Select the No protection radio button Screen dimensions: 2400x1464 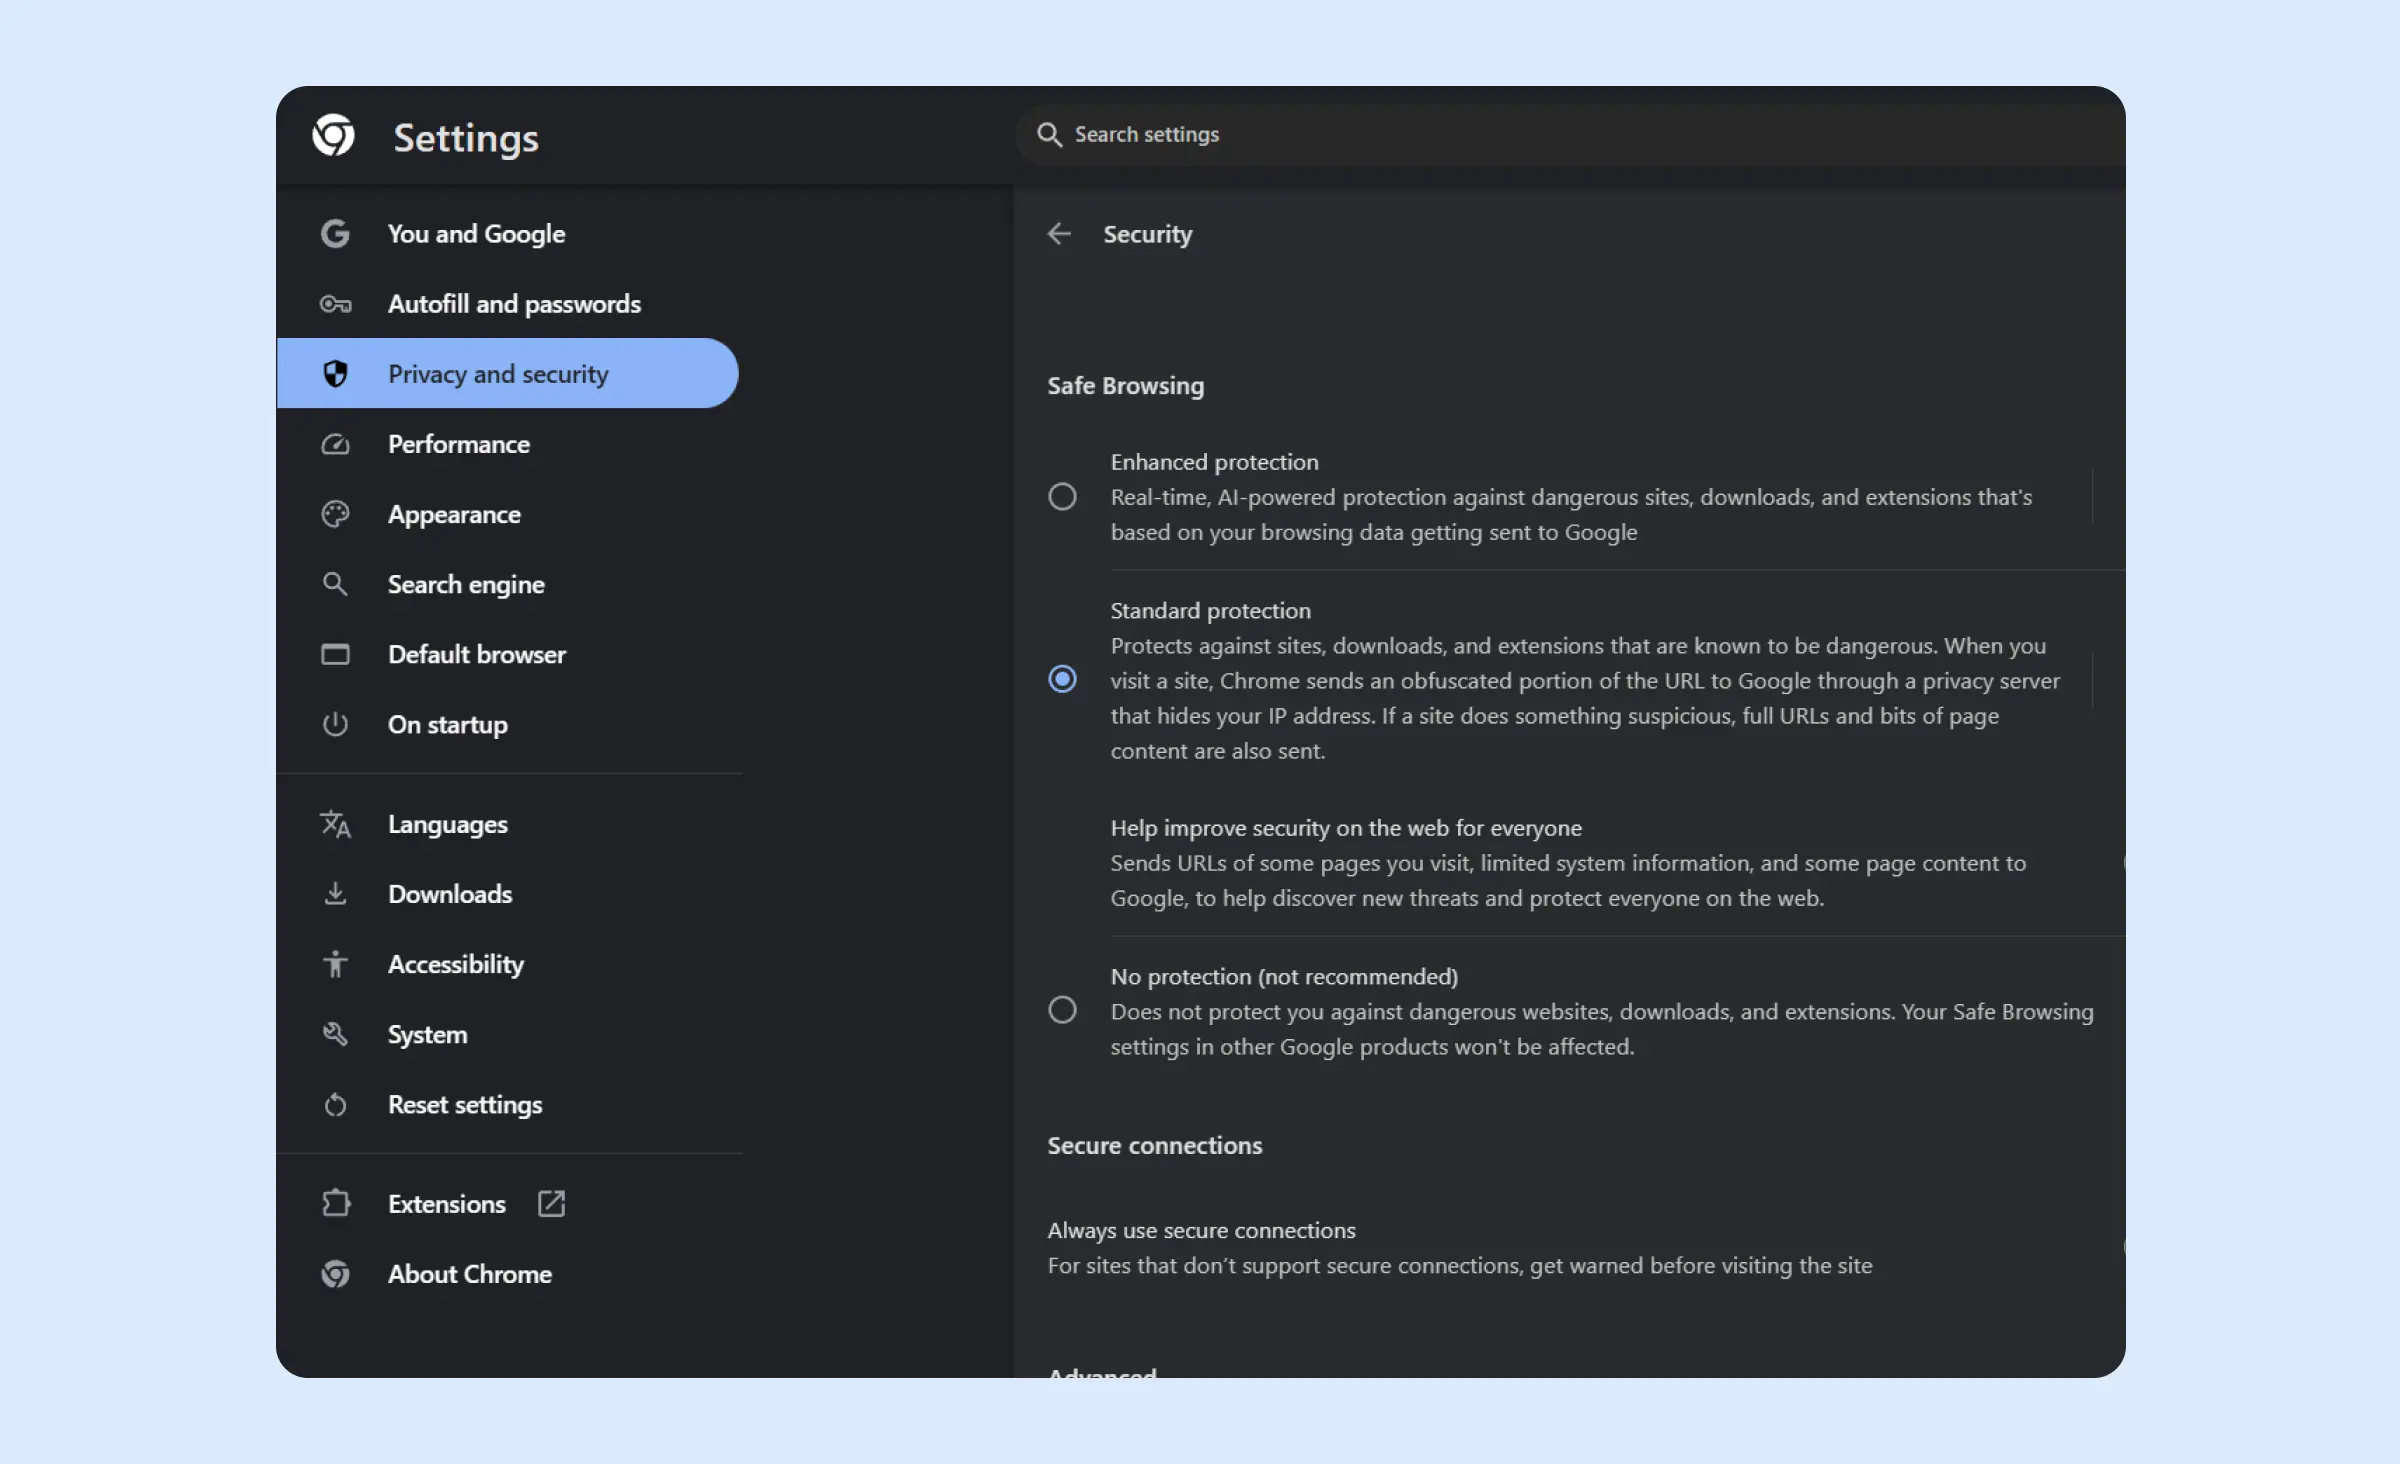[1062, 1010]
